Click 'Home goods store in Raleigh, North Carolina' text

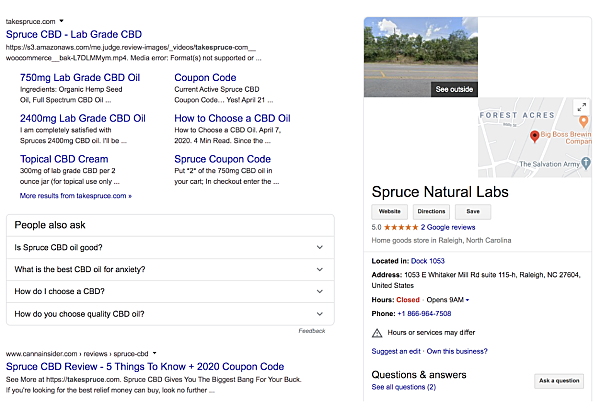tap(441, 241)
